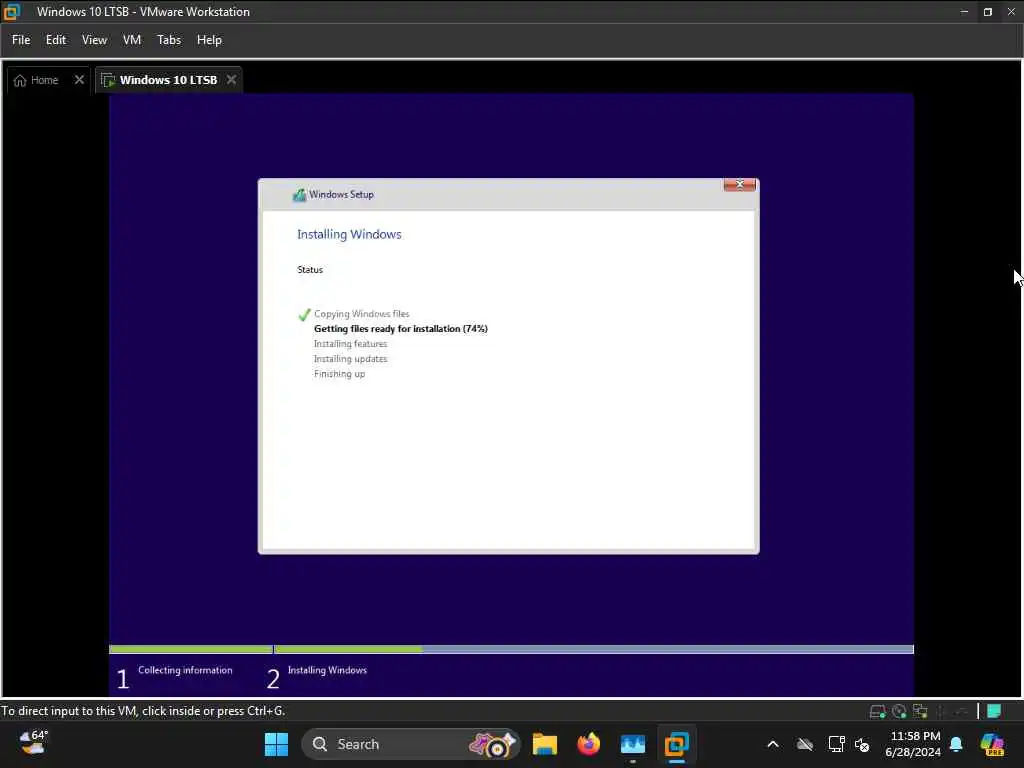This screenshot has width=1024, height=768.
Task: Open the blue monitor app on taskbar
Action: point(633,744)
